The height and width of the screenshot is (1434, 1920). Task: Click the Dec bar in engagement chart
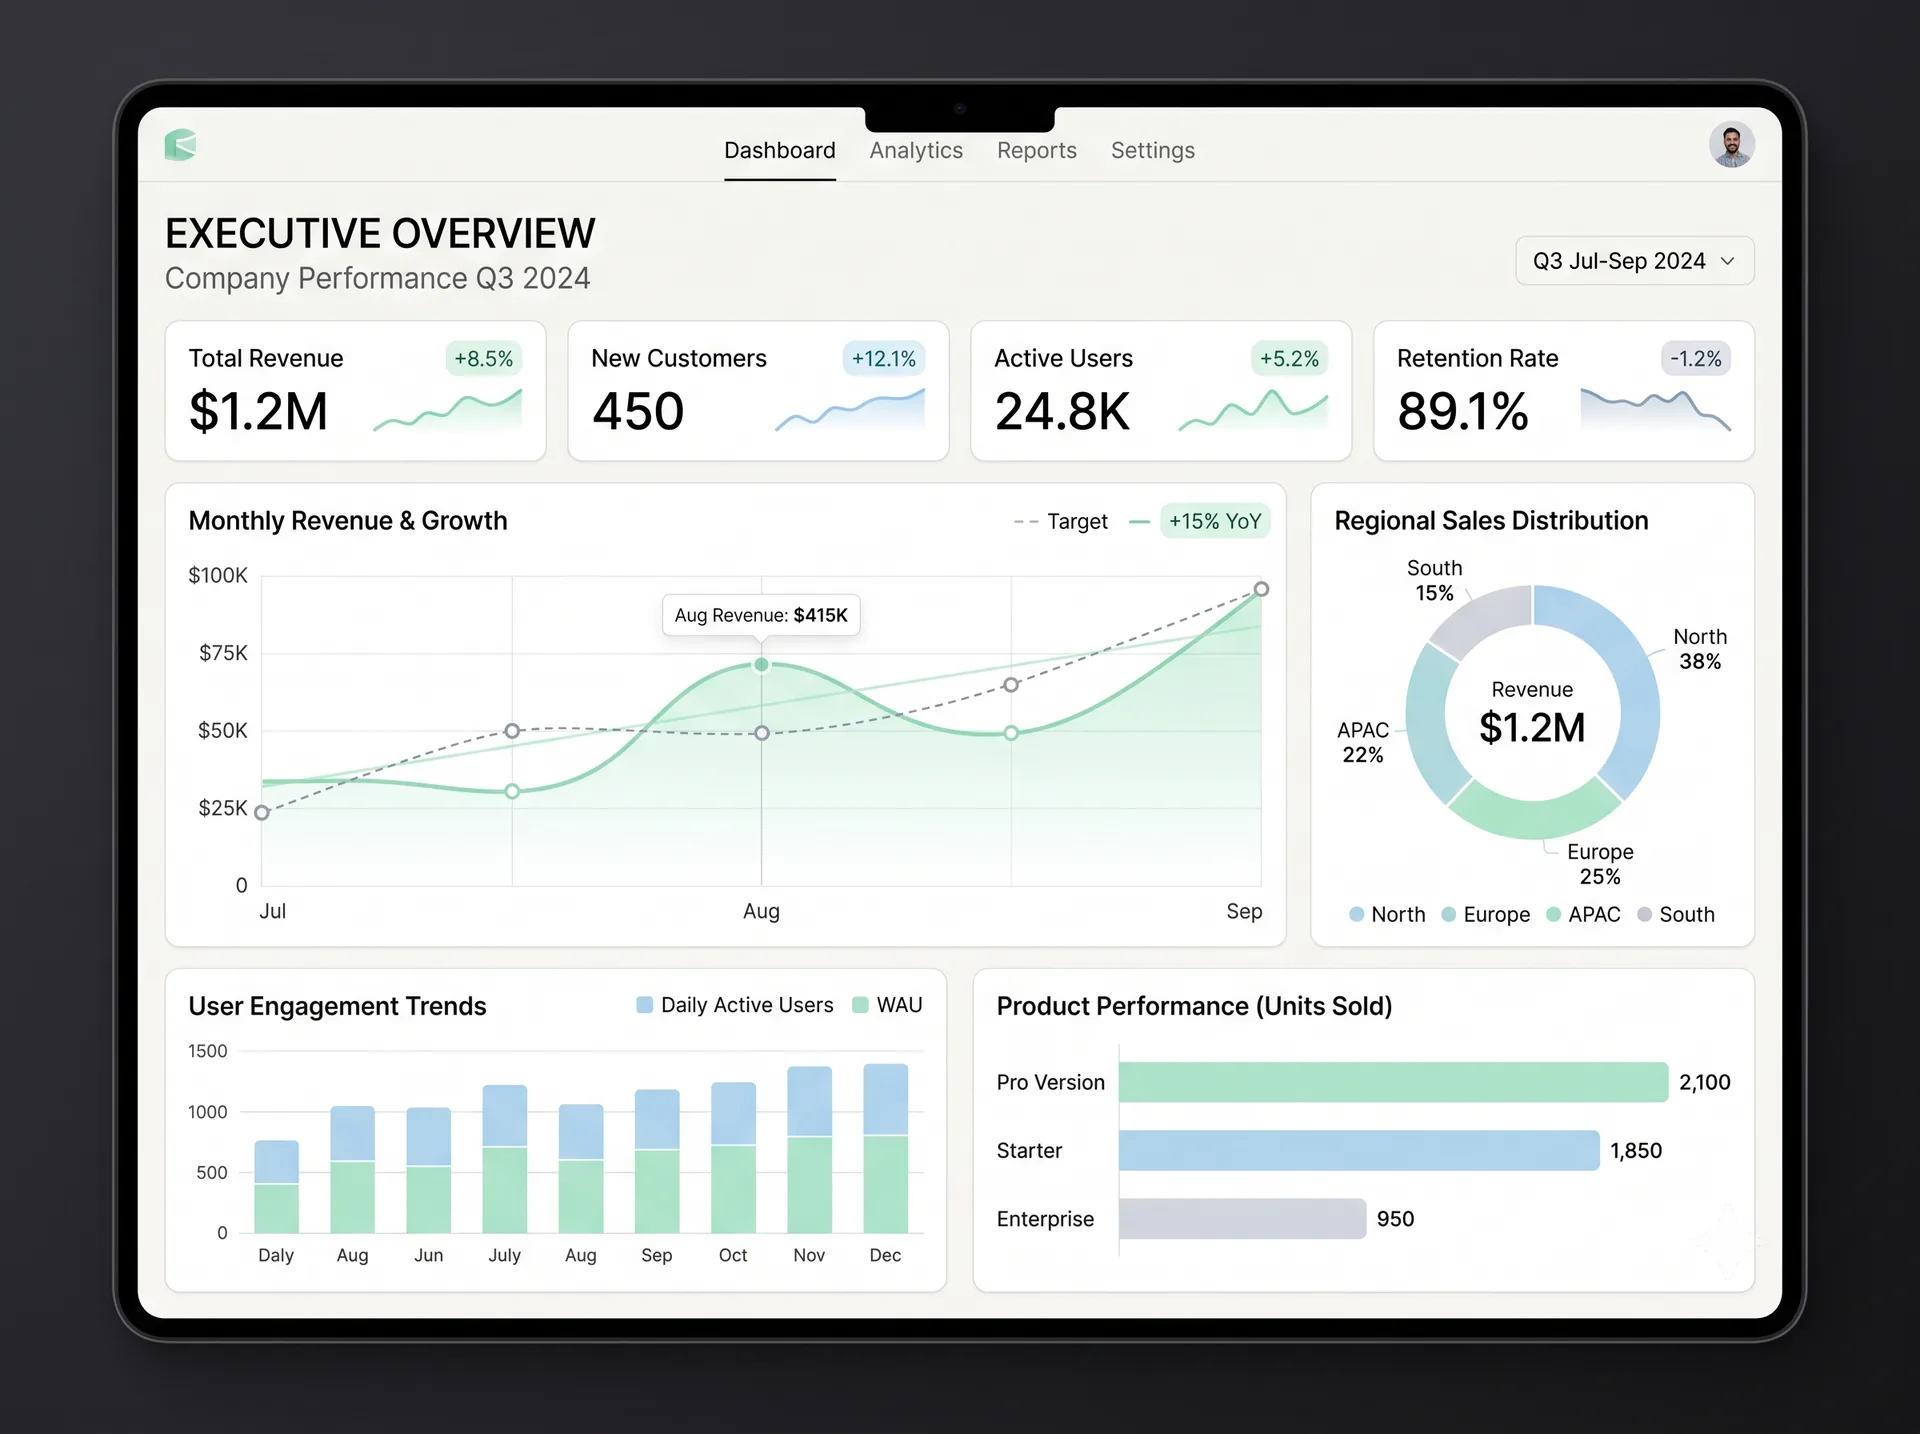(886, 1148)
